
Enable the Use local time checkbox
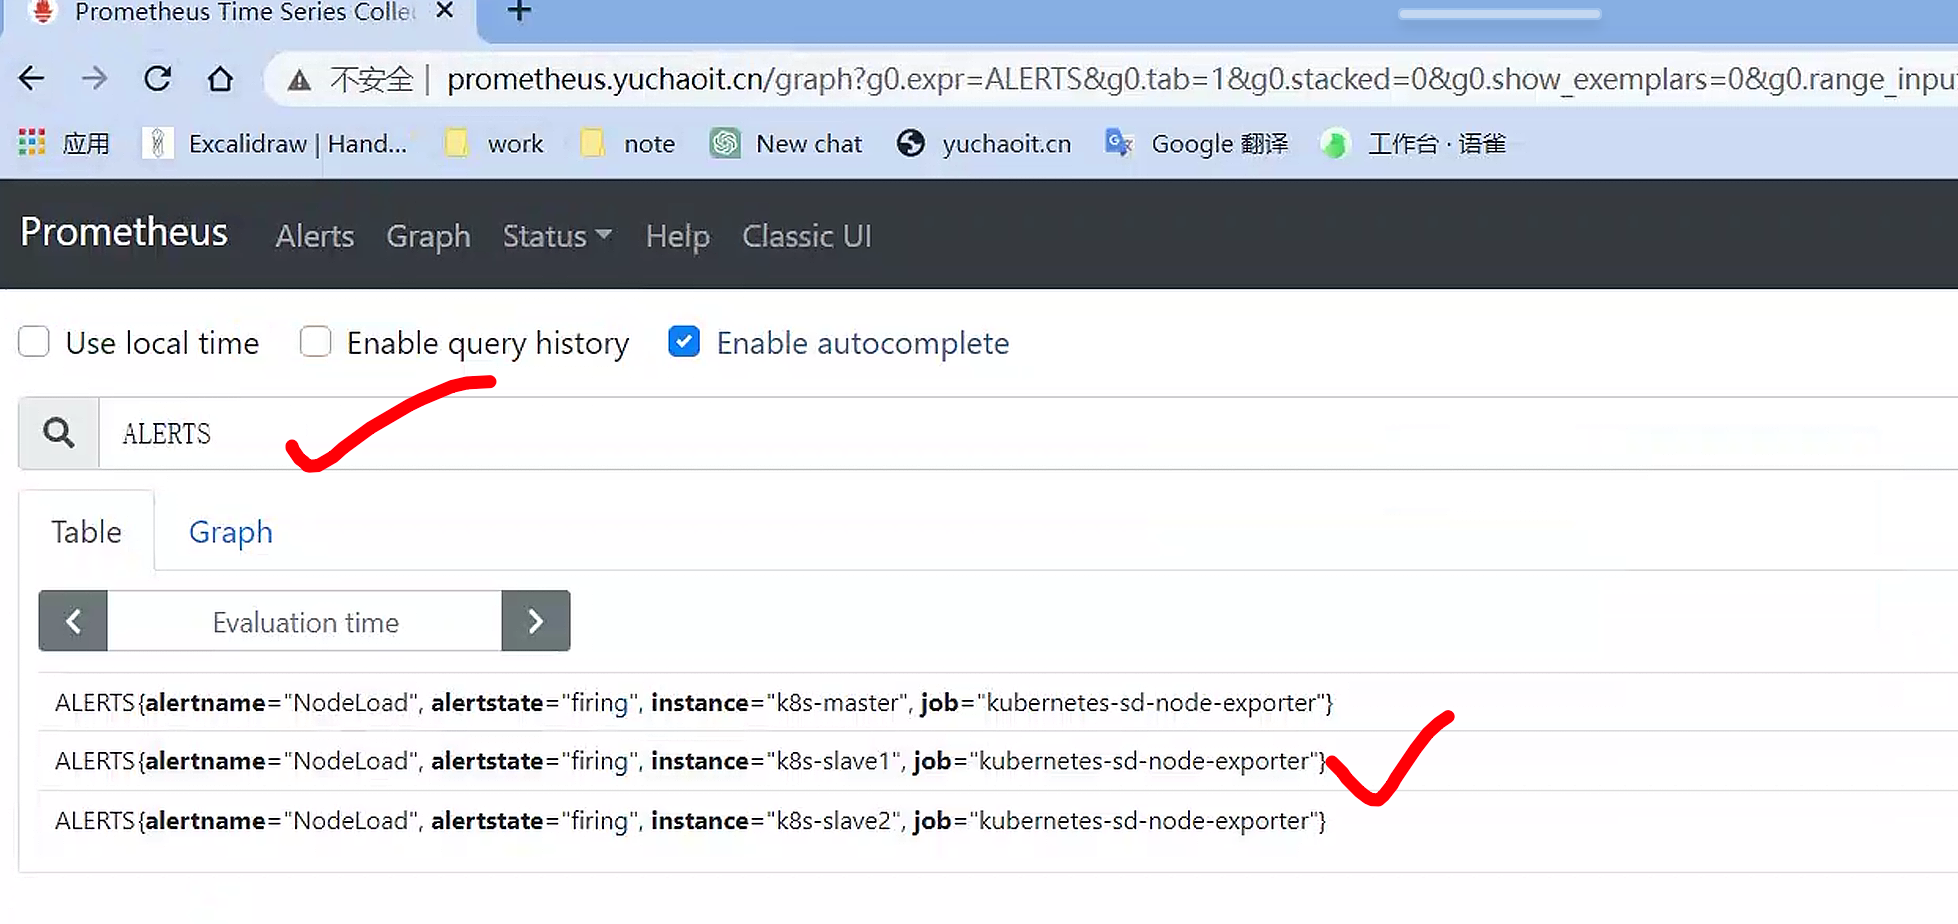click(34, 342)
